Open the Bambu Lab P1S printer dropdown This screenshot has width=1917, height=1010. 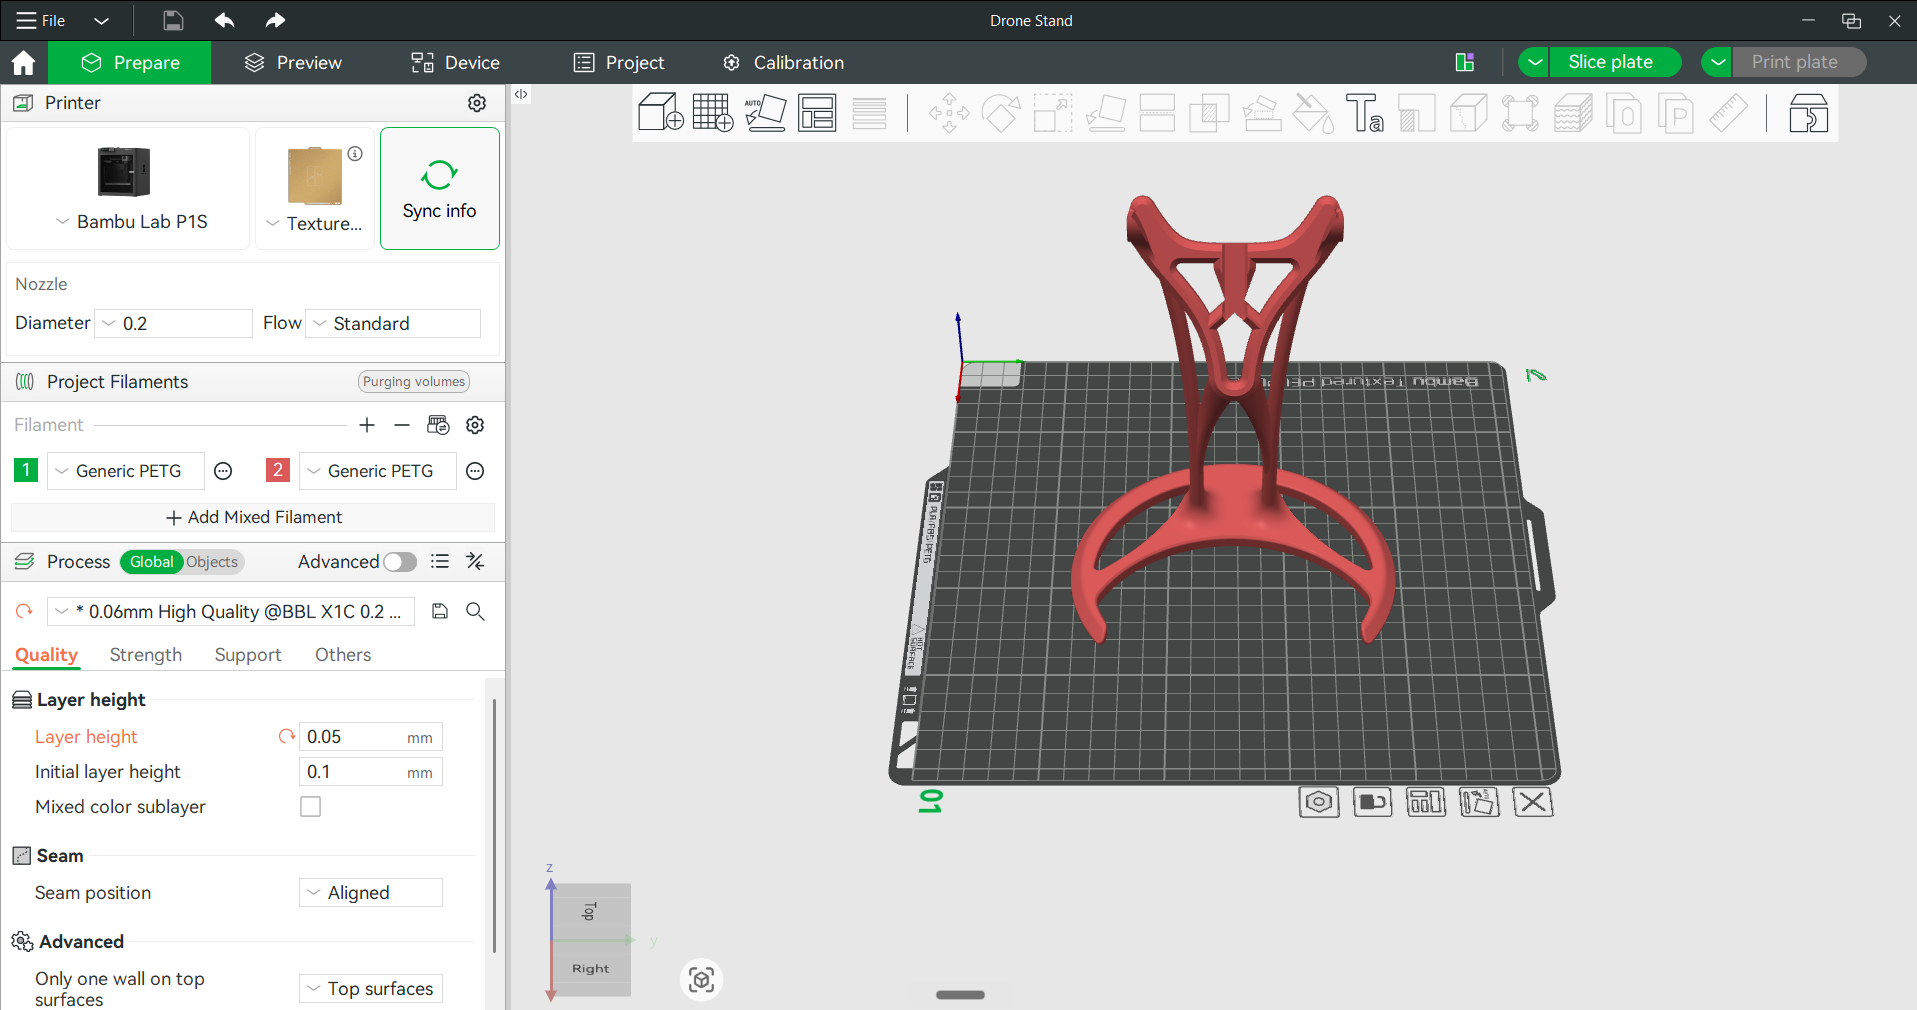tap(130, 222)
